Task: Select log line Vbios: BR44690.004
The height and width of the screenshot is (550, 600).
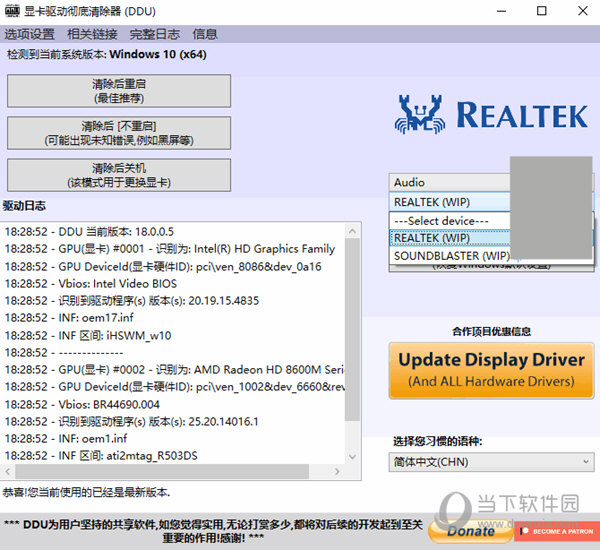Action: 82,405
